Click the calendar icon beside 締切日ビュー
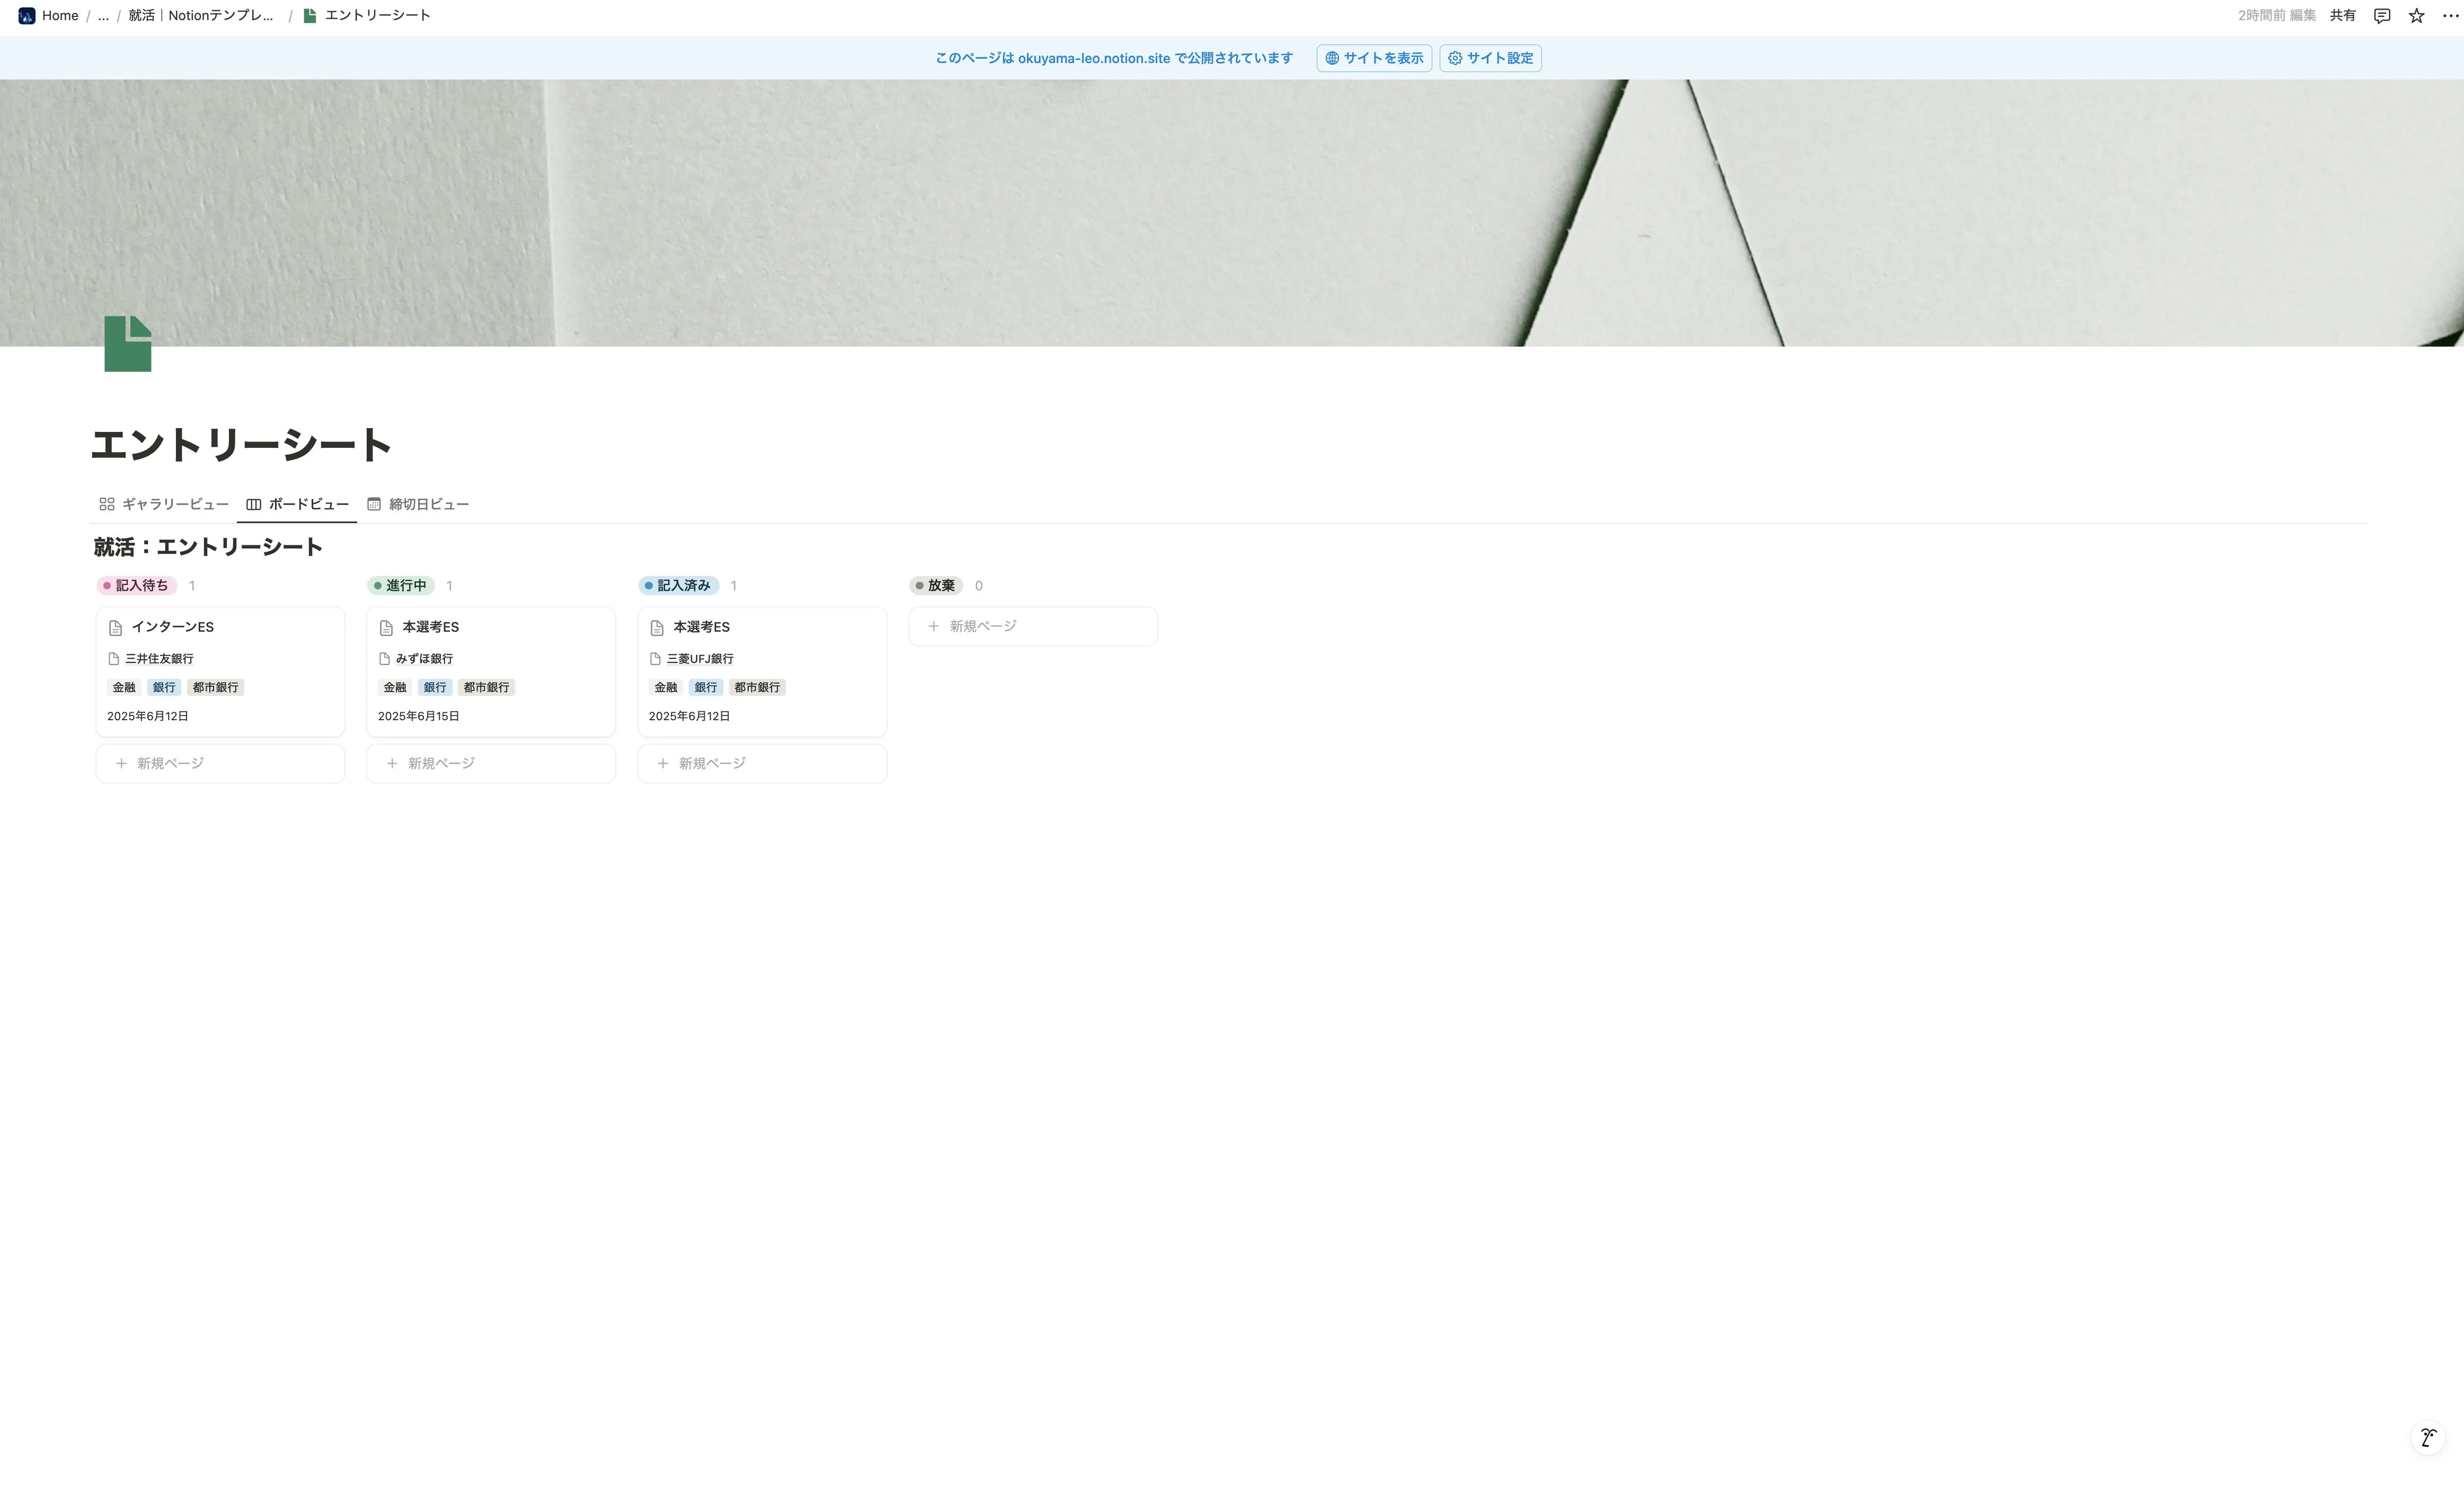Screen dimensions: 2464x1486 click(374, 504)
